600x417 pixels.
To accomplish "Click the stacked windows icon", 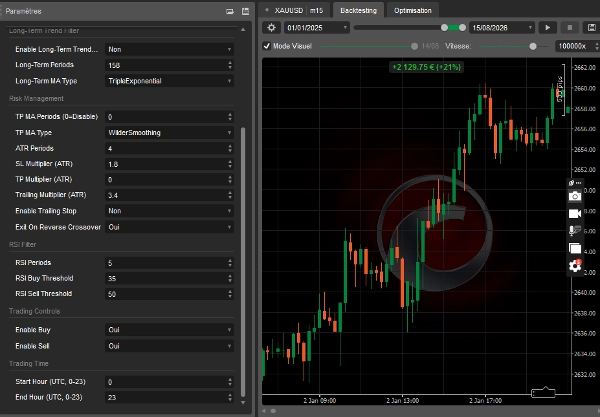I will [575, 248].
